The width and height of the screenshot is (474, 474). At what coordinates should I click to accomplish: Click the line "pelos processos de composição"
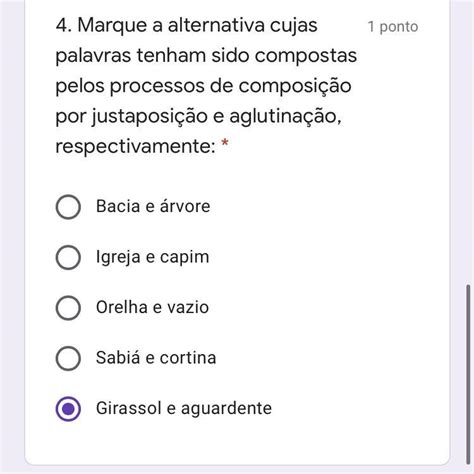pos(203,86)
